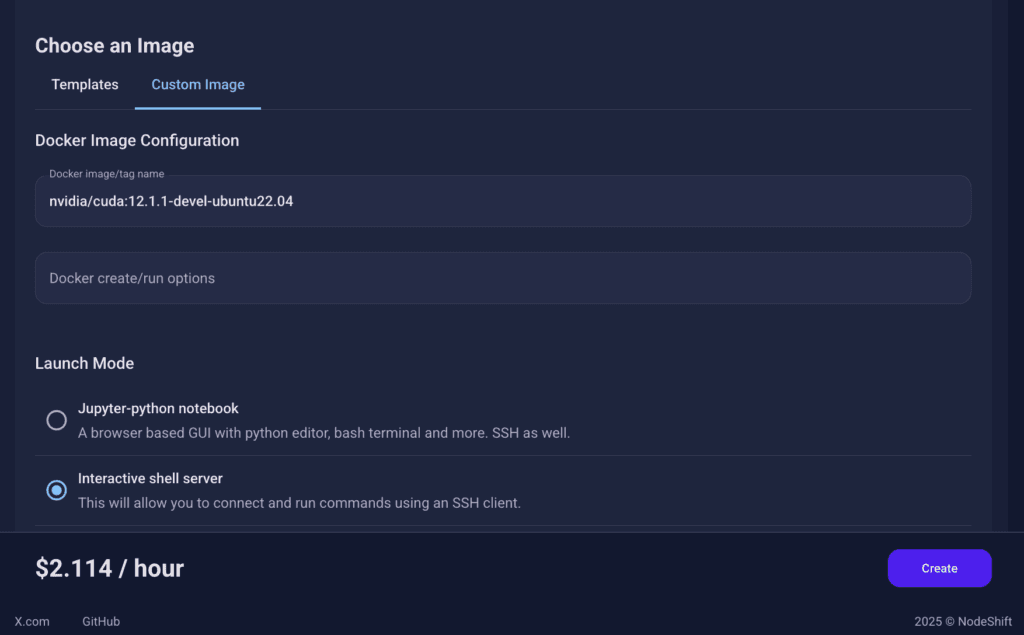Open the GitHub footer link

(x=101, y=621)
